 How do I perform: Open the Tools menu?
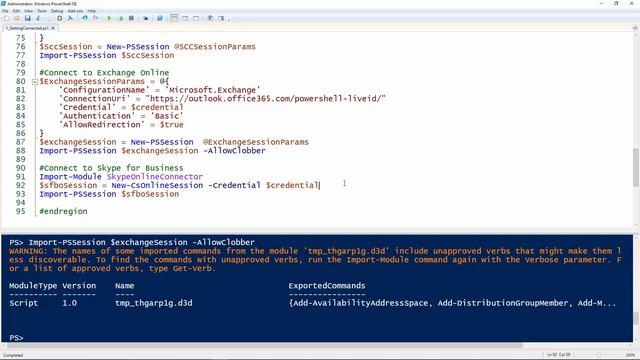(x=42, y=11)
